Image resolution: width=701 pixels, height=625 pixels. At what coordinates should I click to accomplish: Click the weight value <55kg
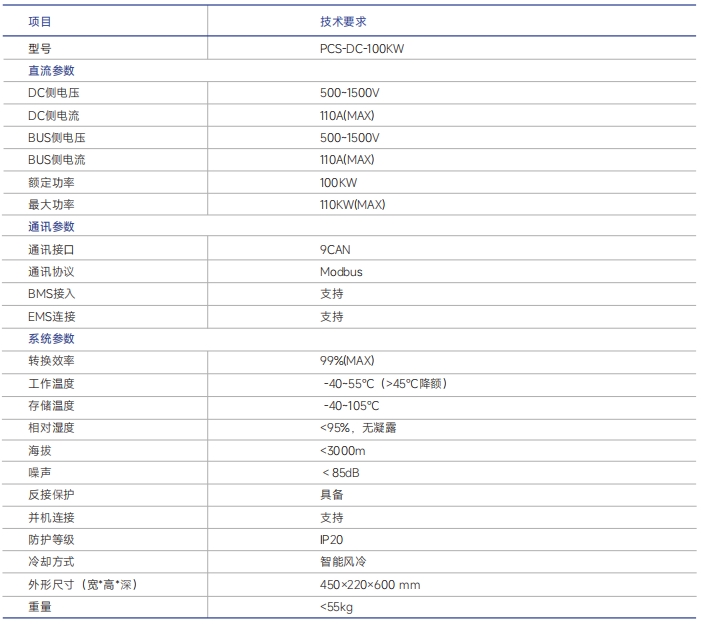click(337, 607)
